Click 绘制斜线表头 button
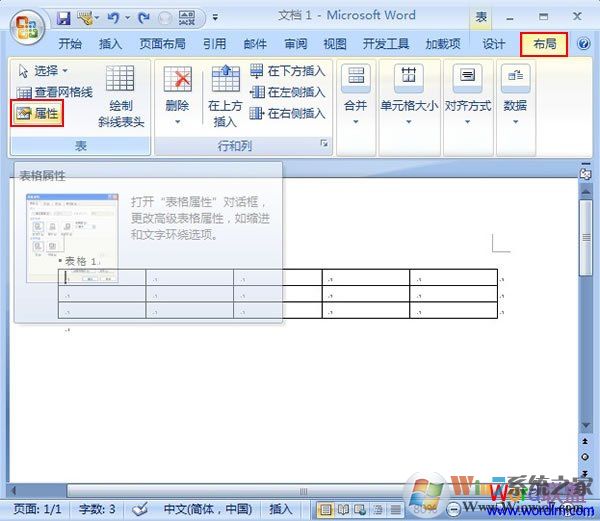Image resolution: width=600 pixels, height=521 pixels. (121, 96)
